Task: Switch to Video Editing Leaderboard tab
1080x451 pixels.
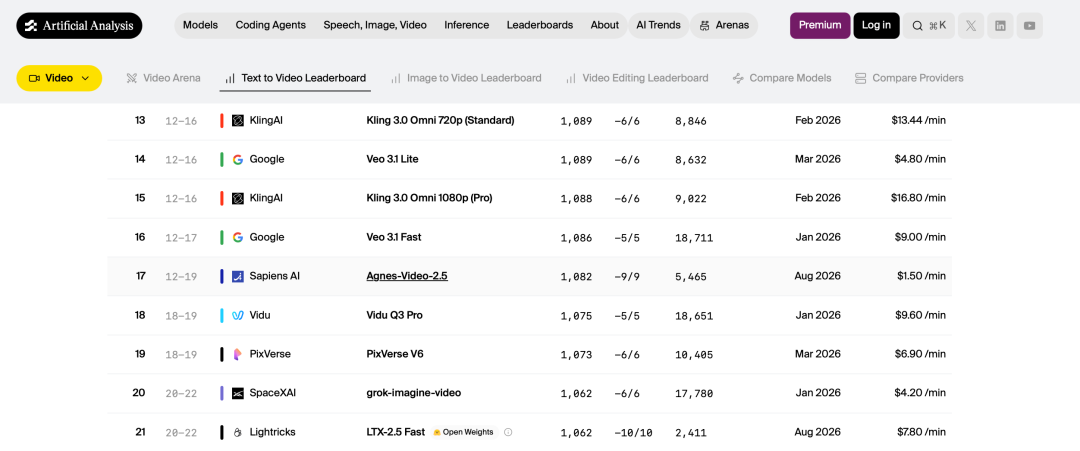Action: click(x=637, y=78)
